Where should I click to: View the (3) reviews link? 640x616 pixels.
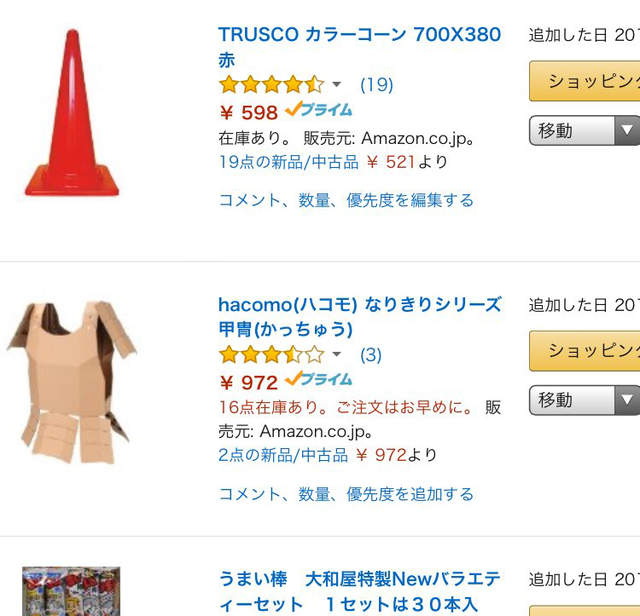pyautogui.click(x=371, y=354)
